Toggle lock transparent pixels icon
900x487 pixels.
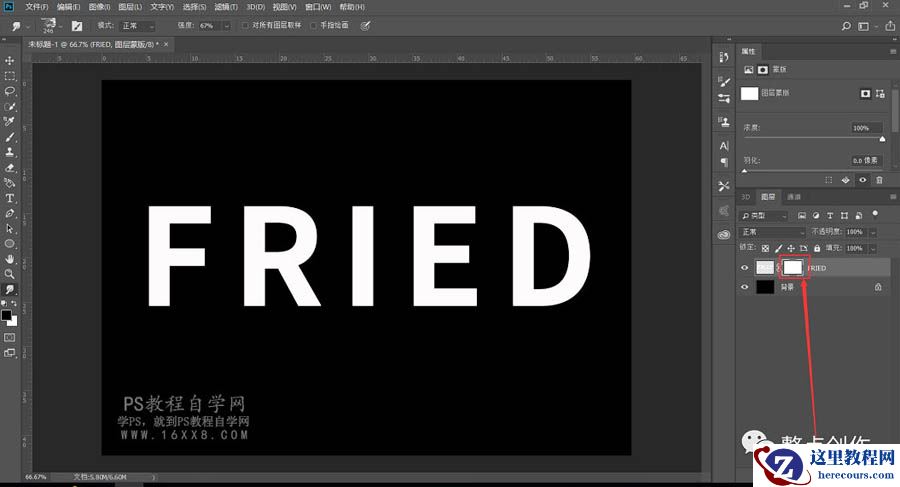(x=765, y=248)
